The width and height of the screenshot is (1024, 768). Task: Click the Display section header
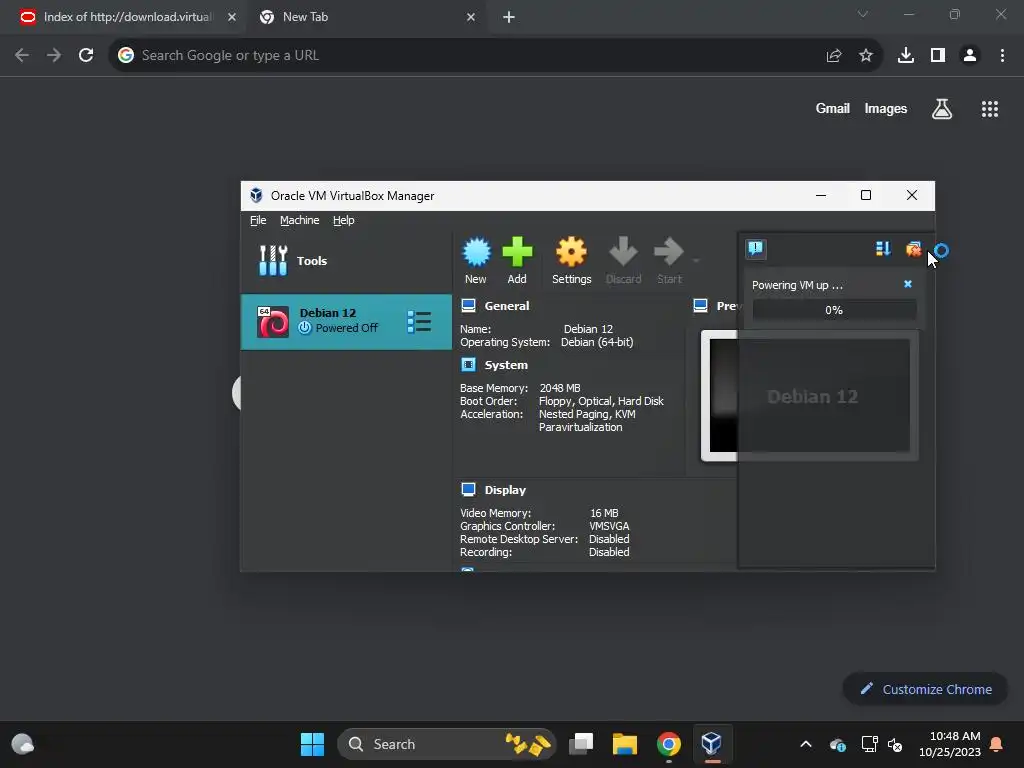pos(505,490)
